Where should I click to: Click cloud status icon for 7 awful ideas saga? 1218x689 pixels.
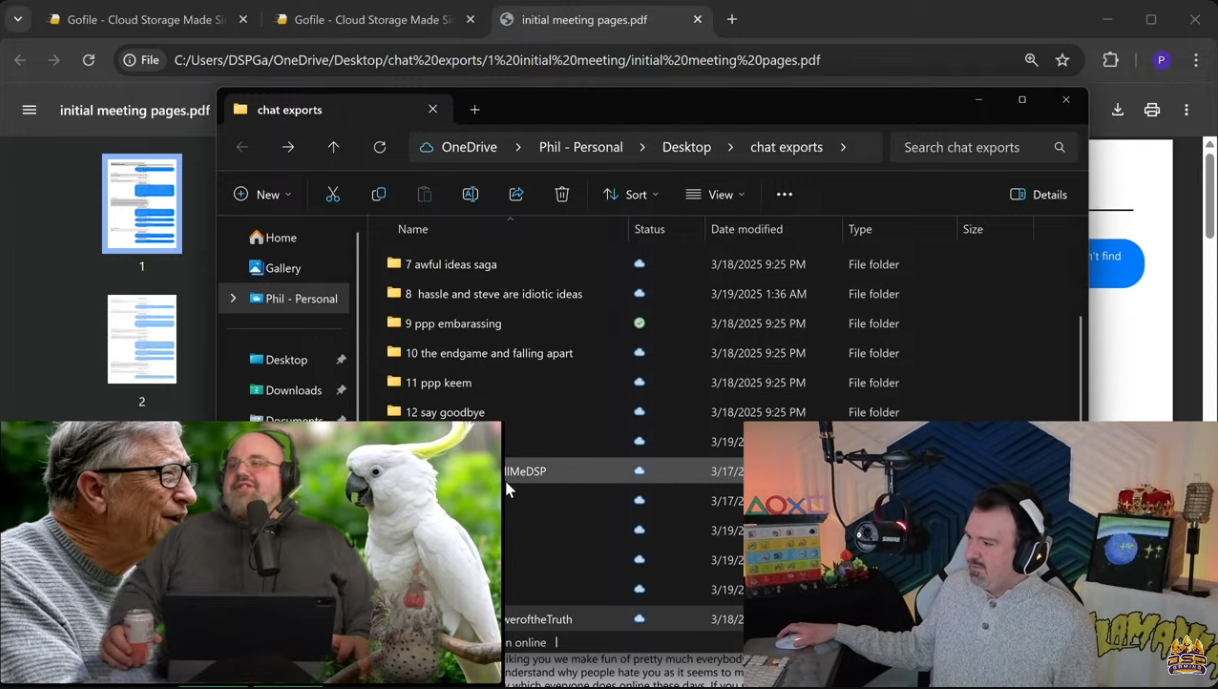point(639,264)
